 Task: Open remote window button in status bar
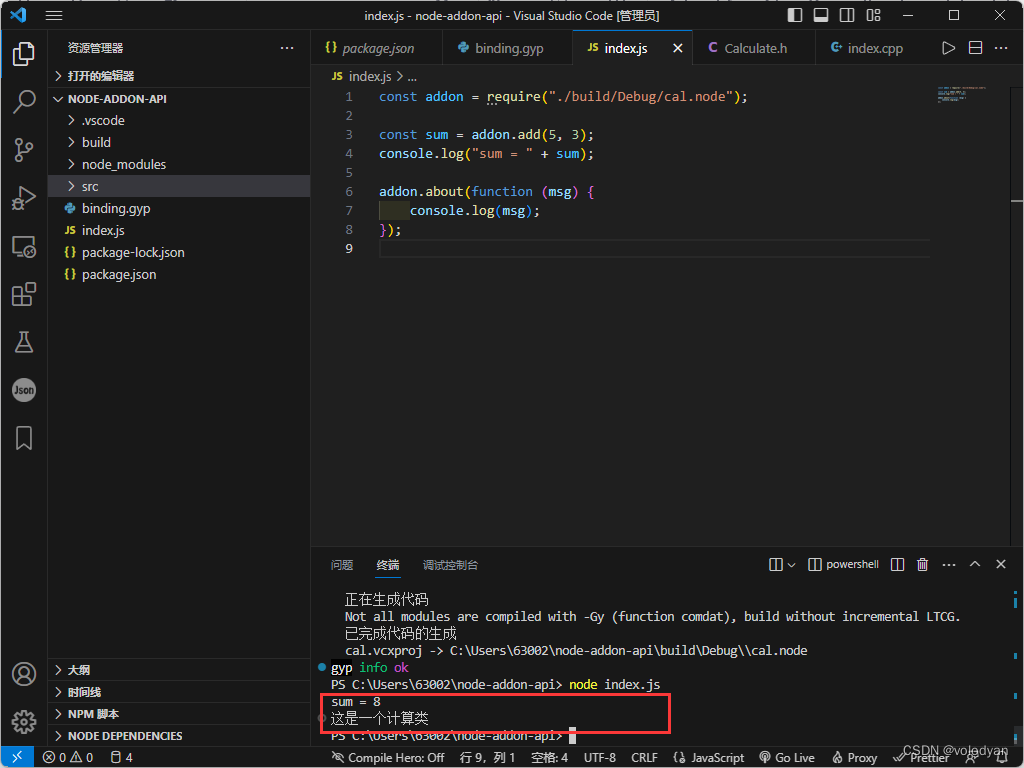click(x=17, y=758)
